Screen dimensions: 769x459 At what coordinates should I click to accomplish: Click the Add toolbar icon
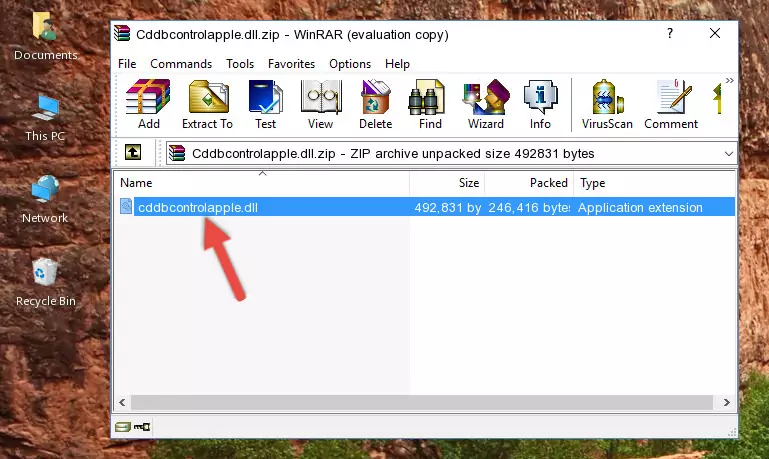(148, 104)
